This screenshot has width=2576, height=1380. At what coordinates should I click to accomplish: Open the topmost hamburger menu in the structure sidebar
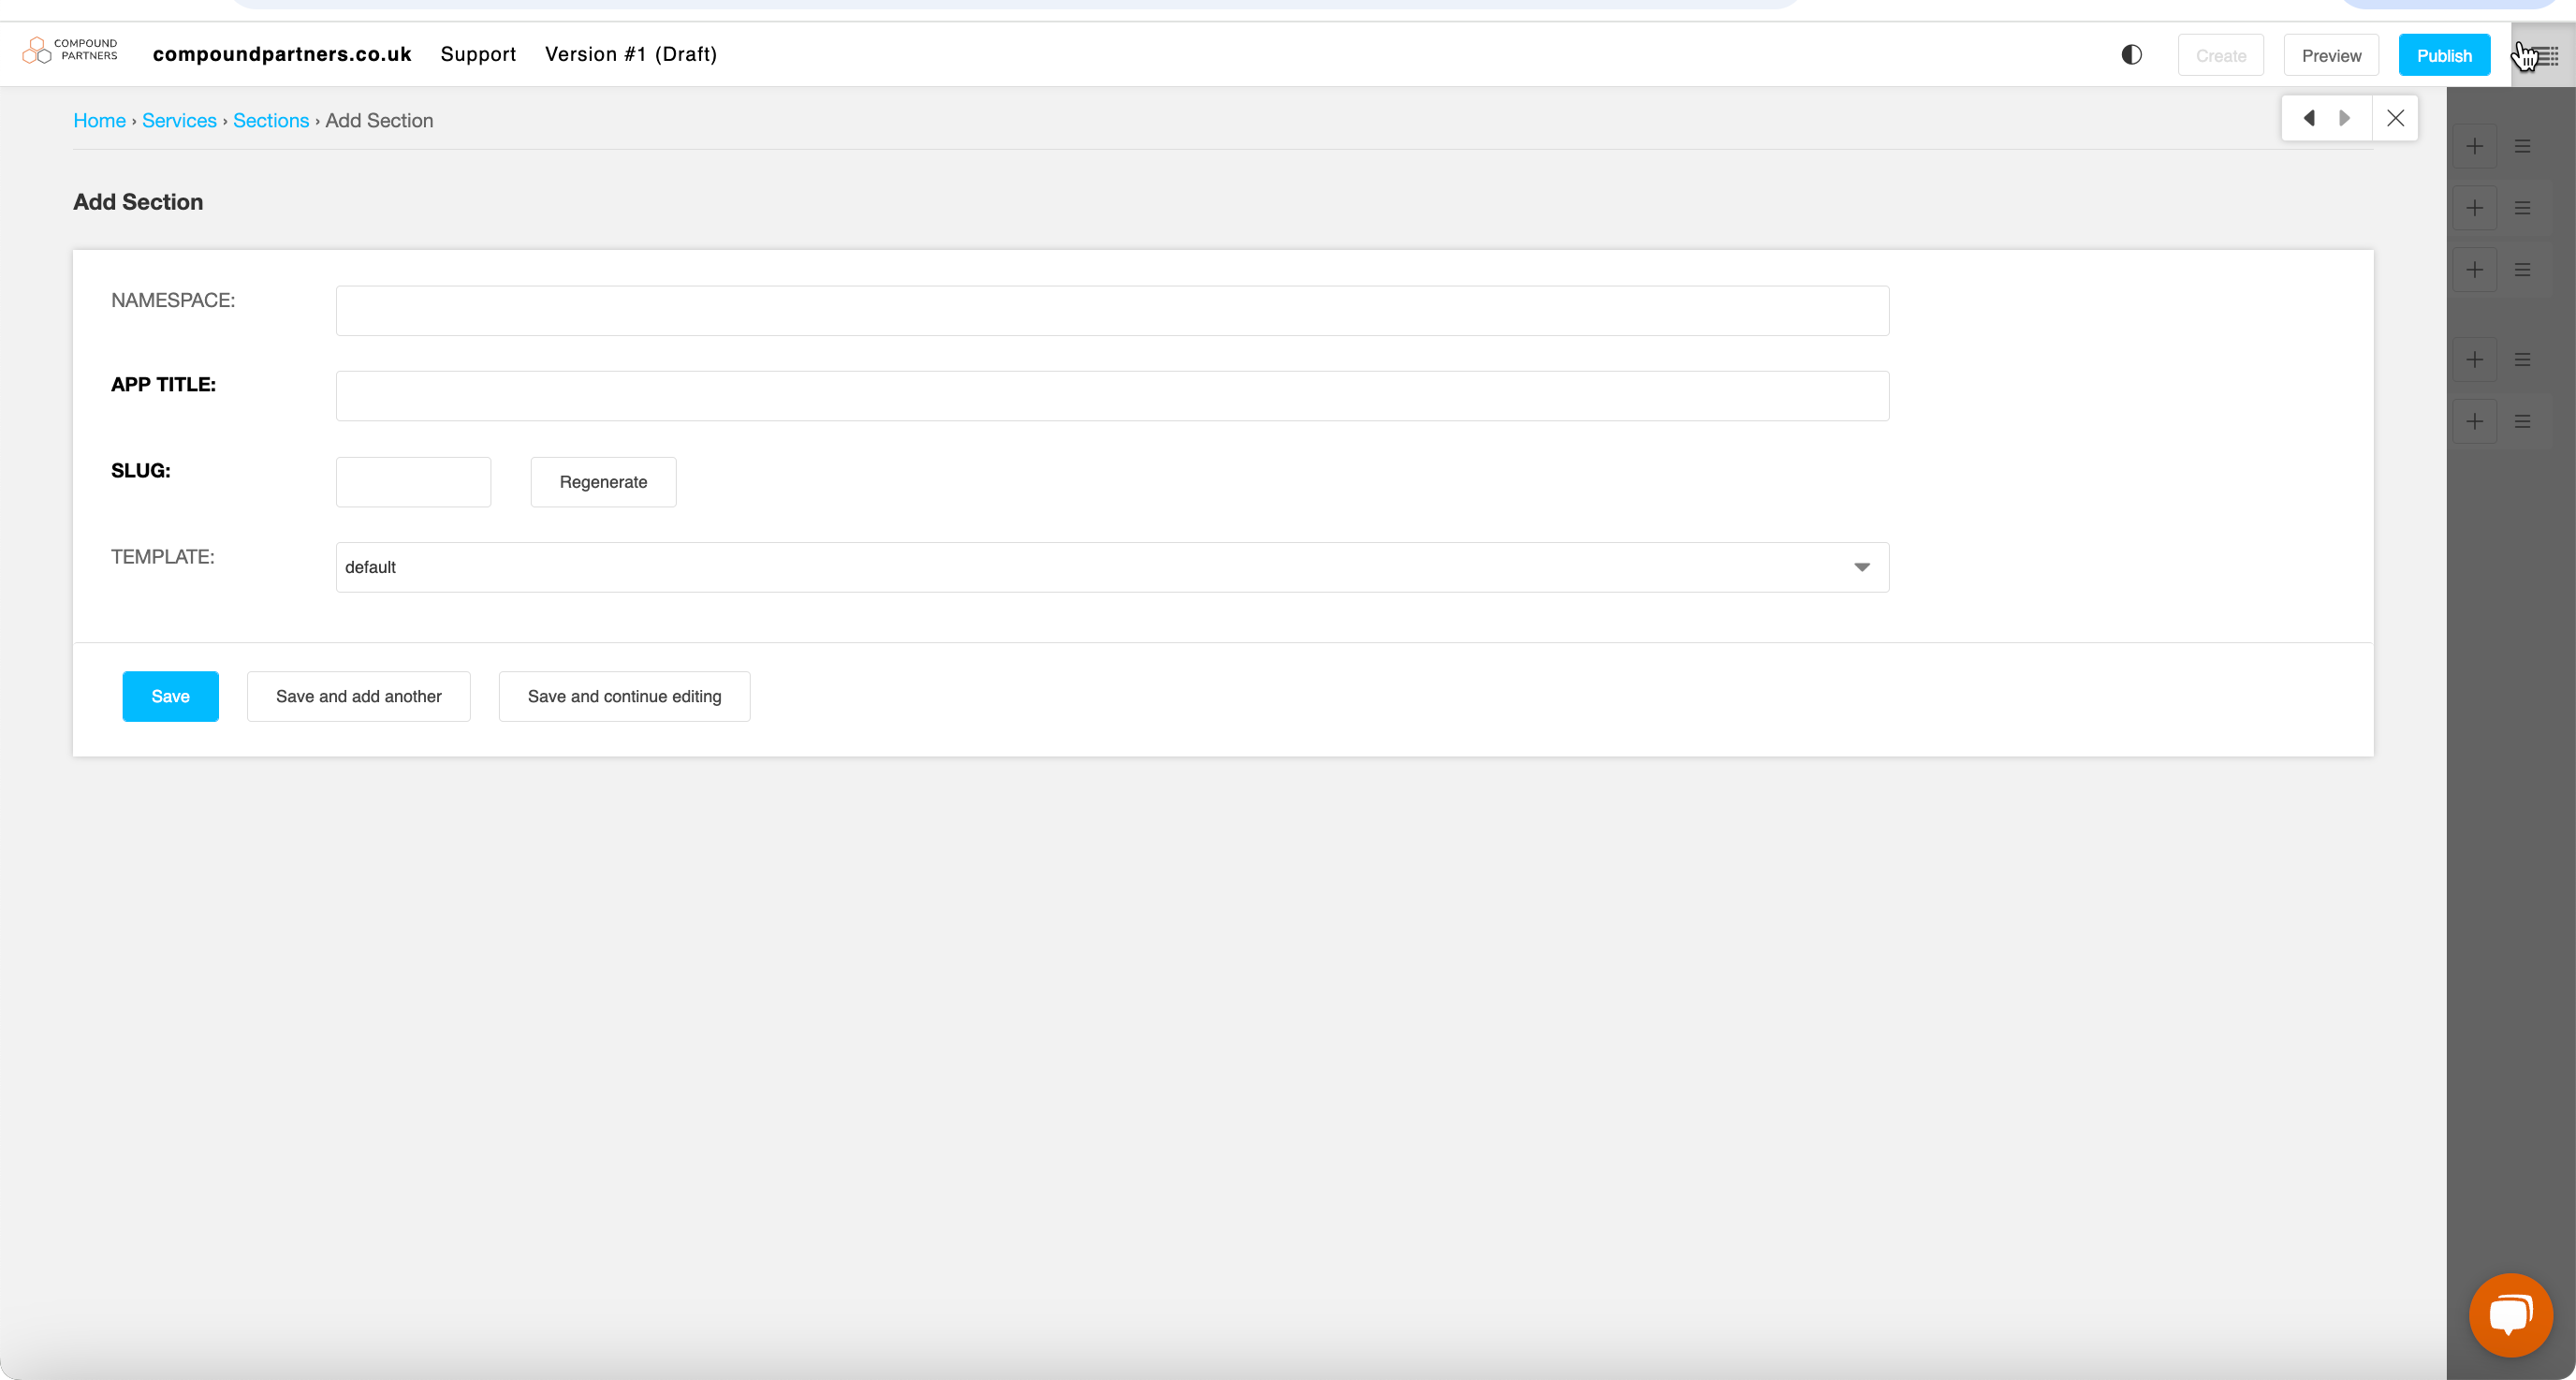tap(2522, 147)
